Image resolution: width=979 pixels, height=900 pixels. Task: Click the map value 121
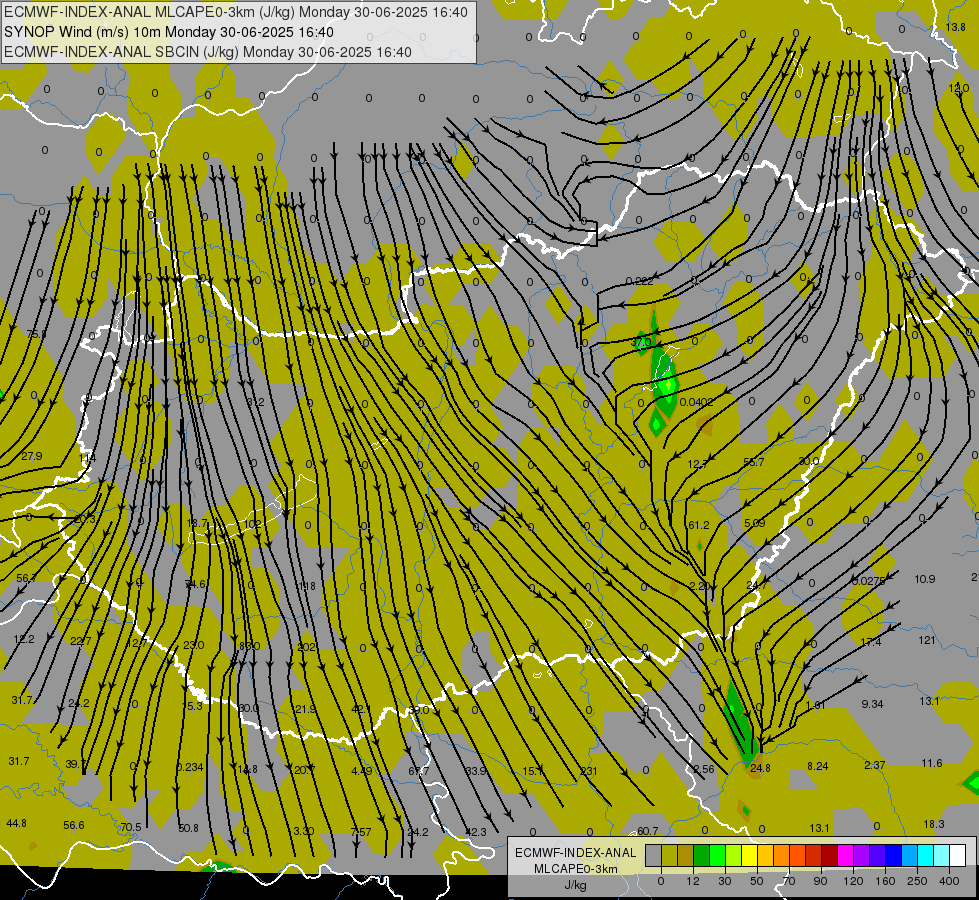927,640
